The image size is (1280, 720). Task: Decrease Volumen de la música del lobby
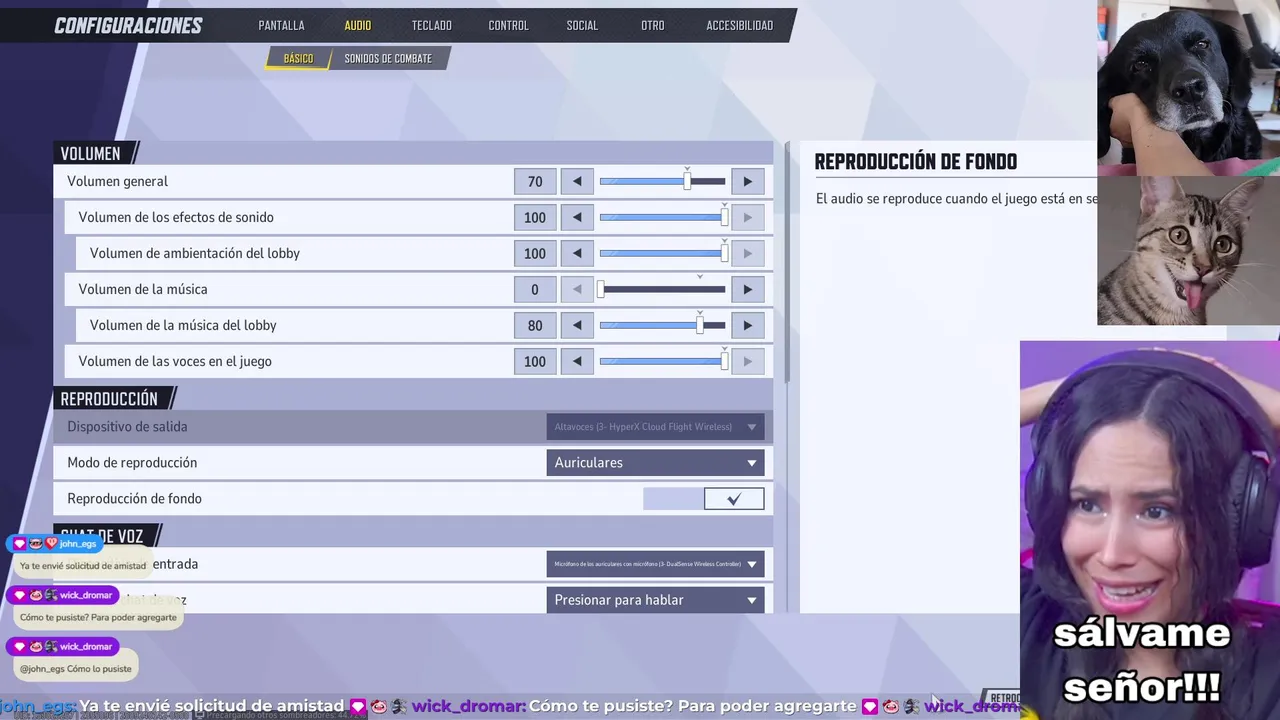577,325
